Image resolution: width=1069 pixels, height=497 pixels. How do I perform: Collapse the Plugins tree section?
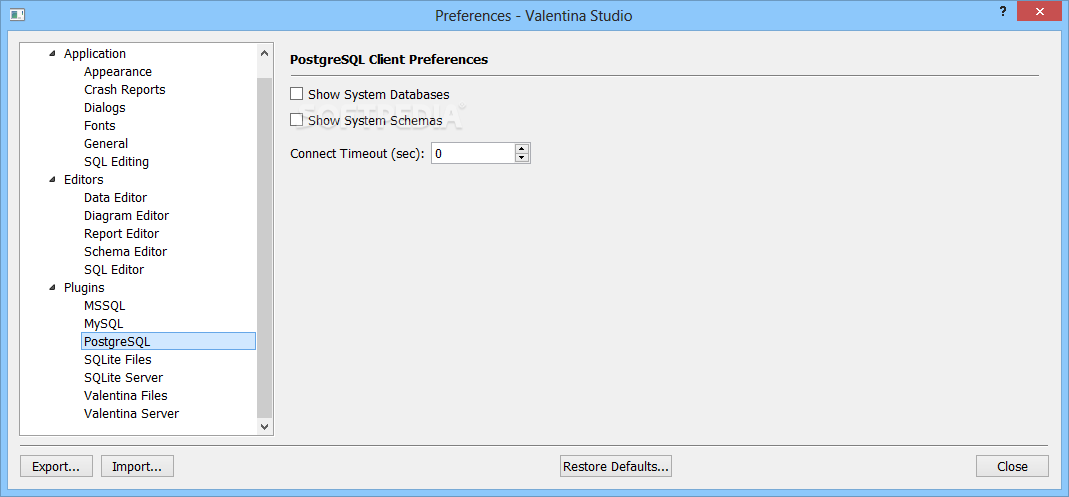coord(52,288)
